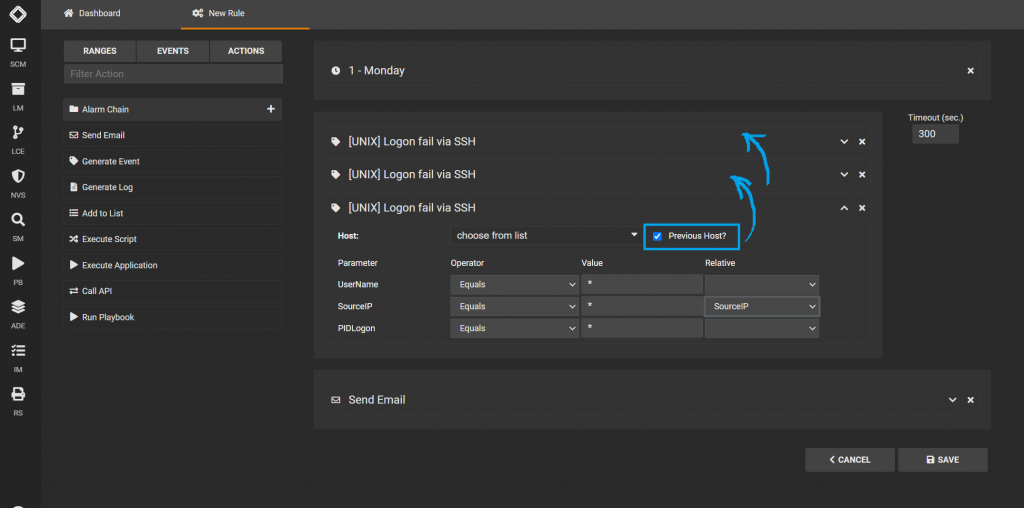1024x508 pixels.
Task: Expand first Logon fail via SSH event
Action: (844, 142)
